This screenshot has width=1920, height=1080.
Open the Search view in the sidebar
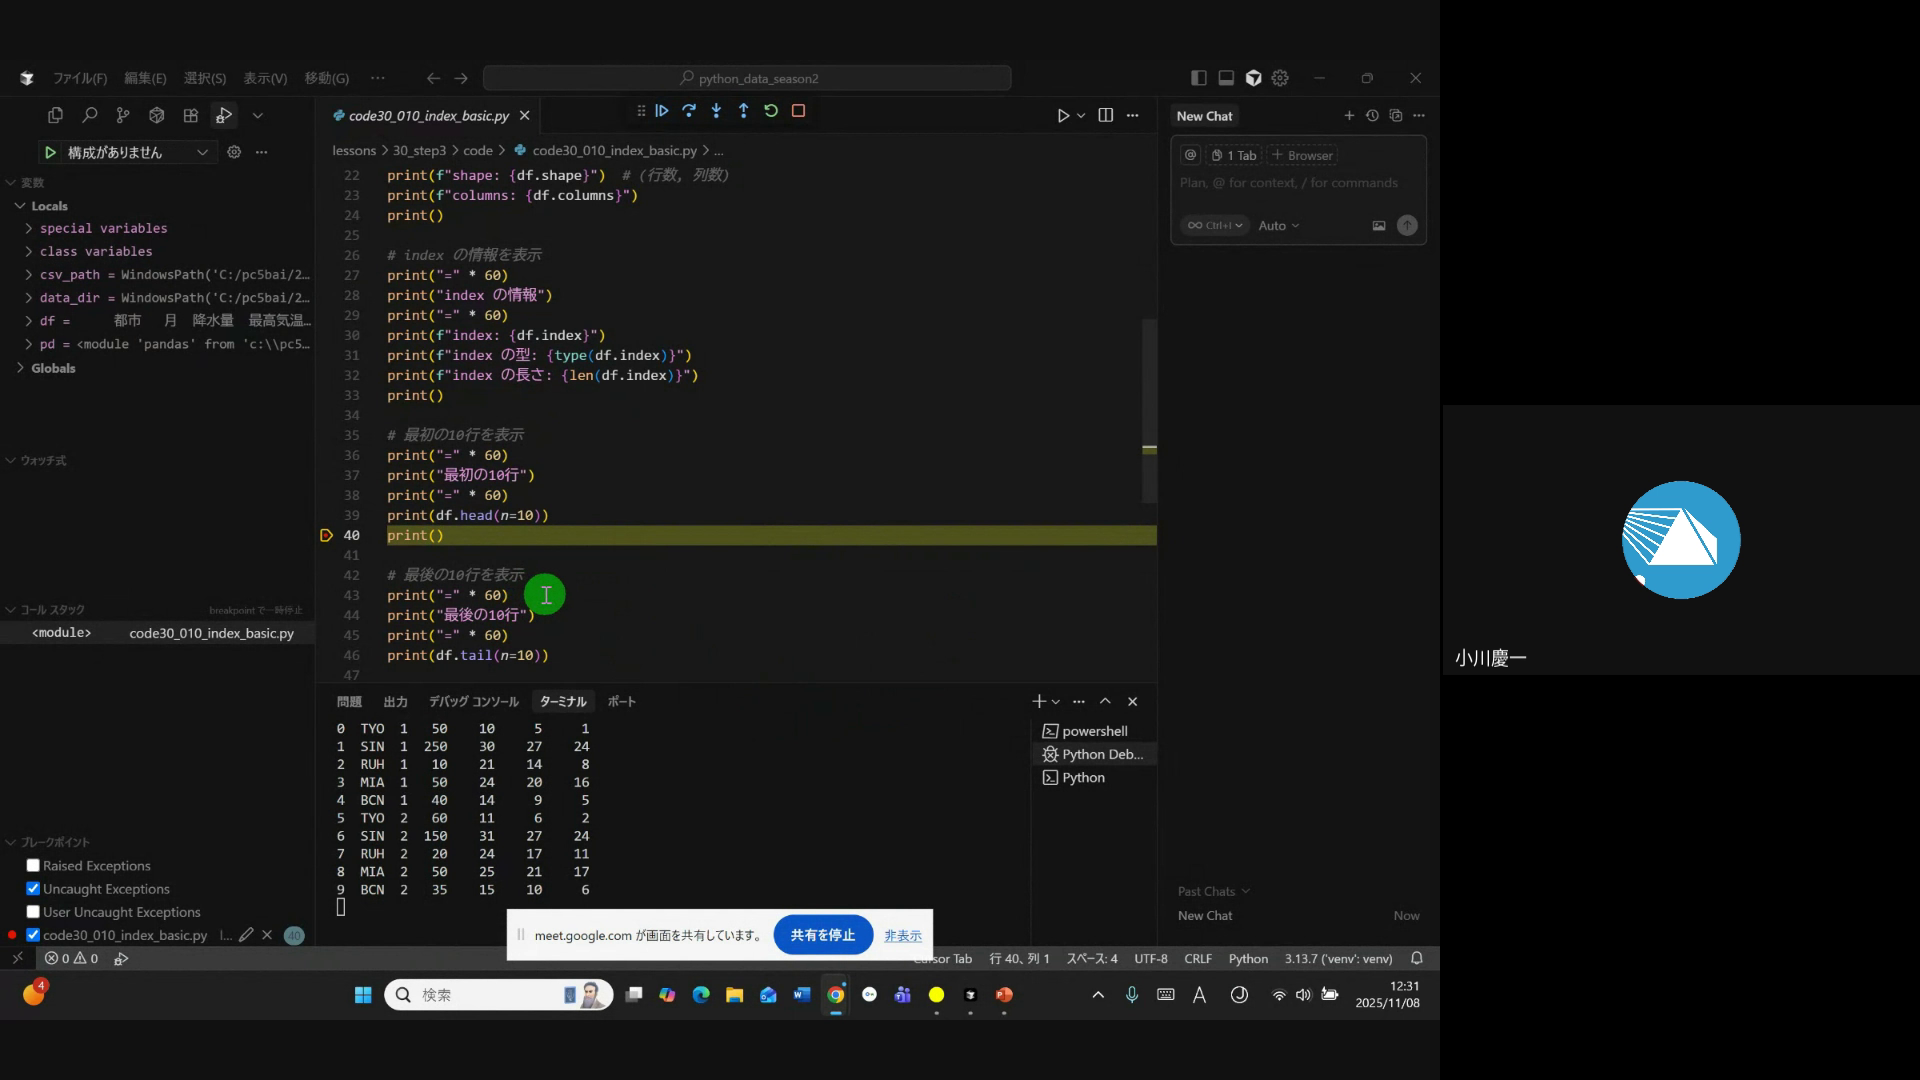click(89, 116)
